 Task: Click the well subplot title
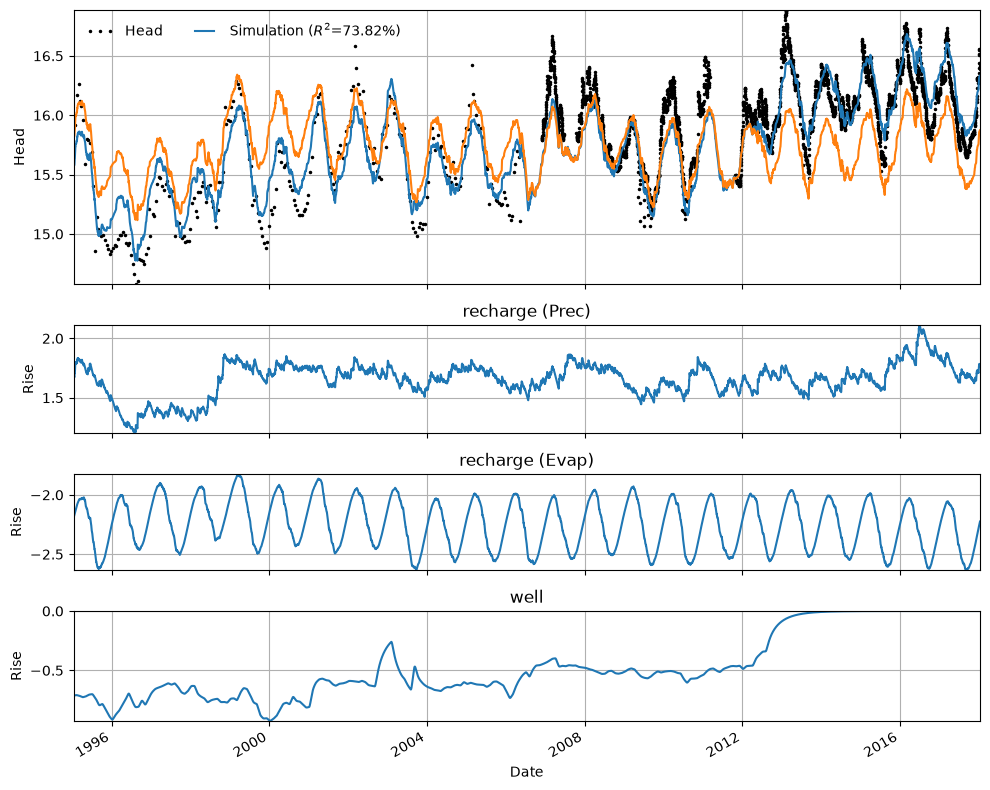pos(527,597)
